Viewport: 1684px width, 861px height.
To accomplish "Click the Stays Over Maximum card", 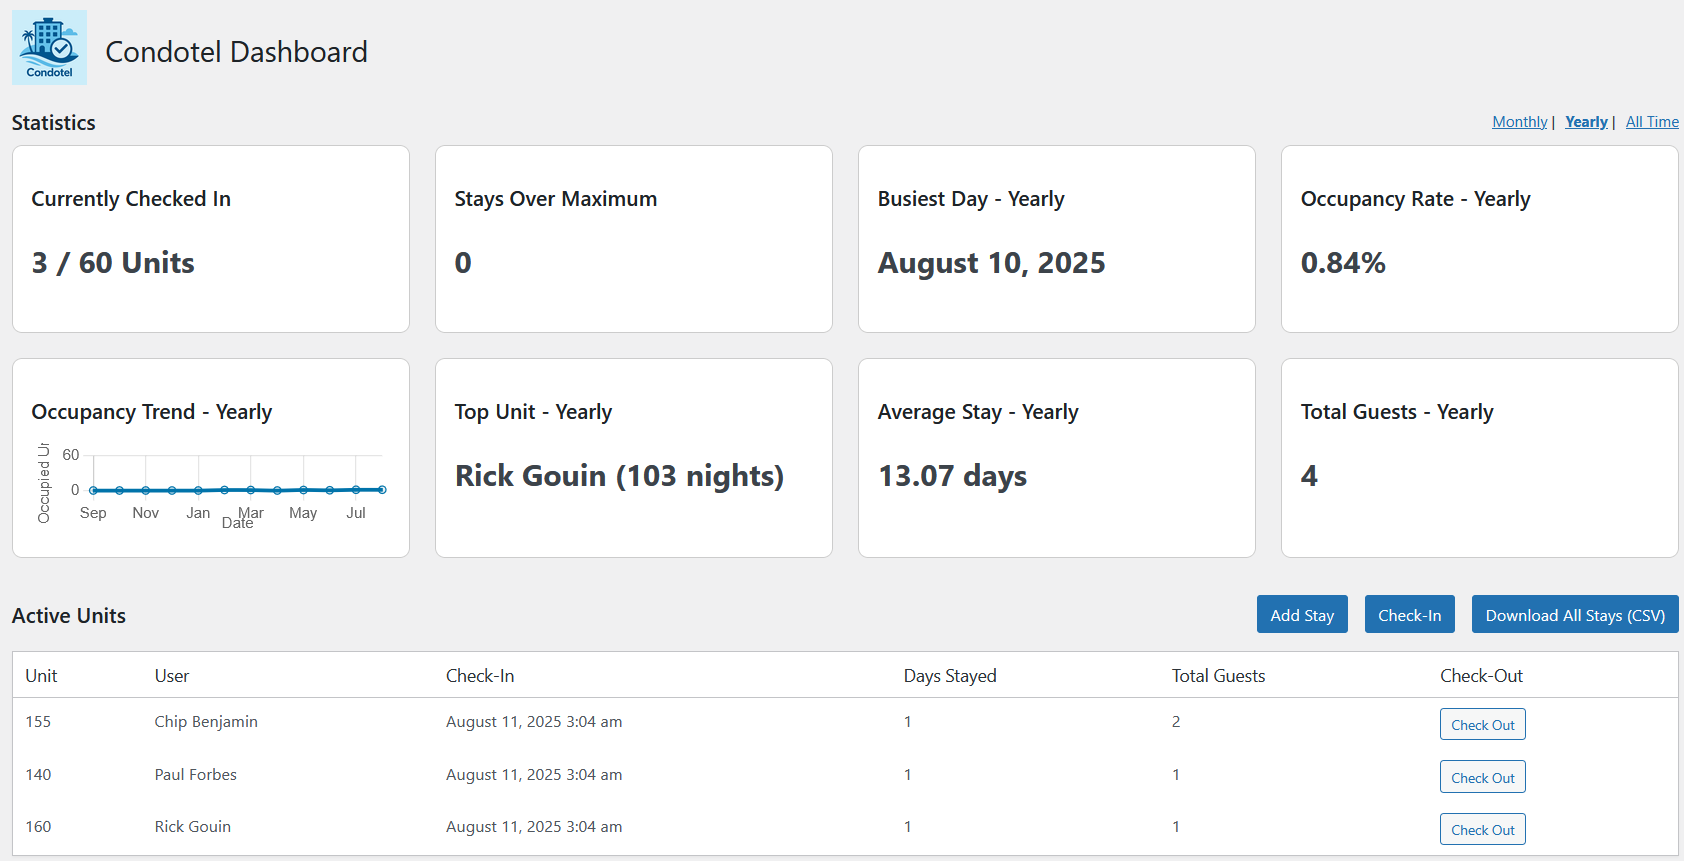I will (x=634, y=239).
